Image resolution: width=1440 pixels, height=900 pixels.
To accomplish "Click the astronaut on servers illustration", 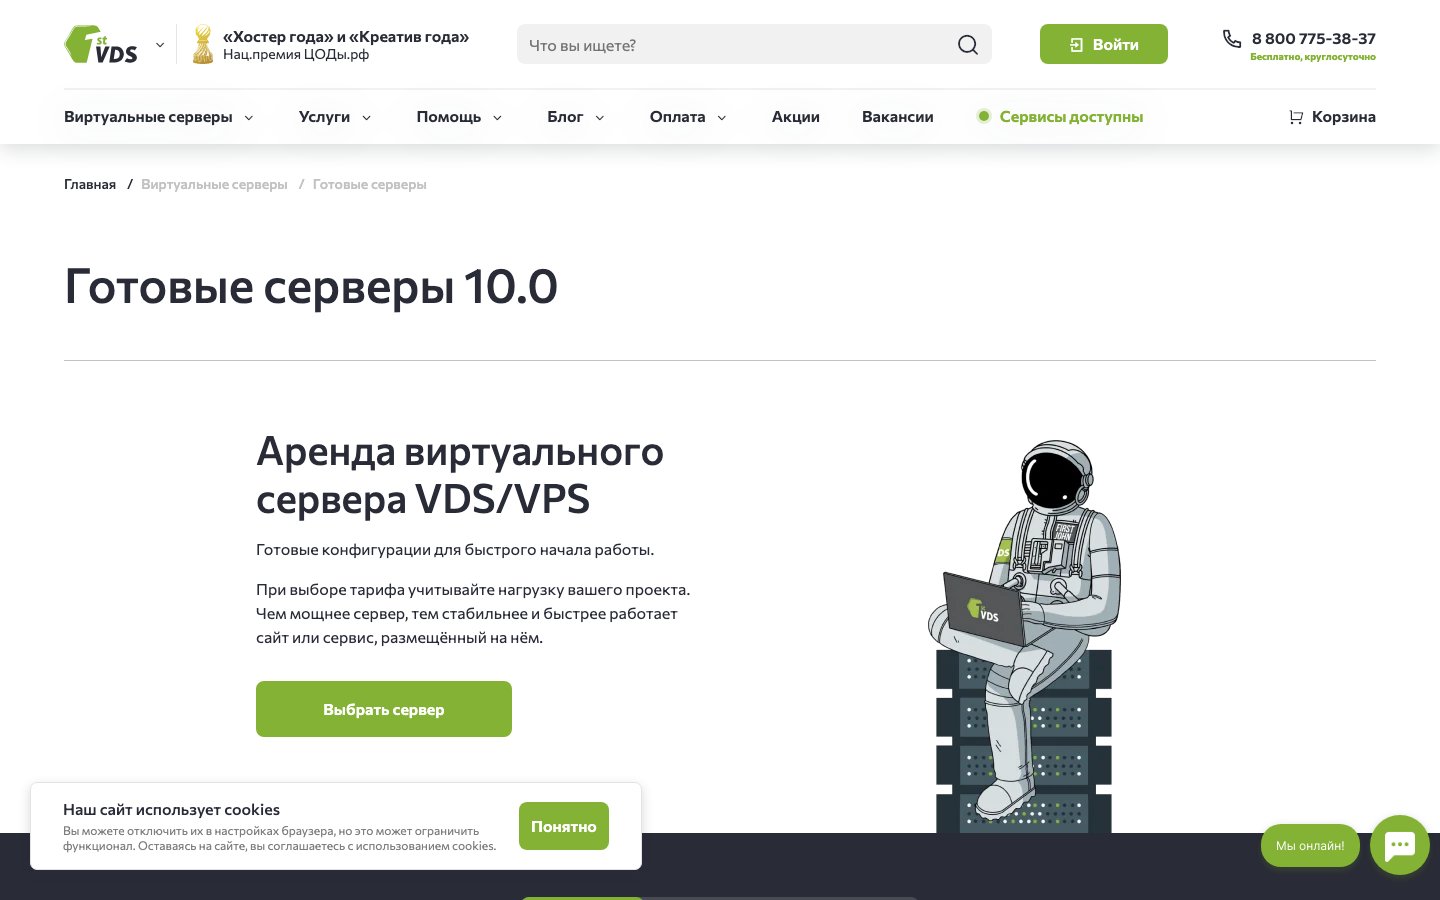I will click(x=1025, y=636).
